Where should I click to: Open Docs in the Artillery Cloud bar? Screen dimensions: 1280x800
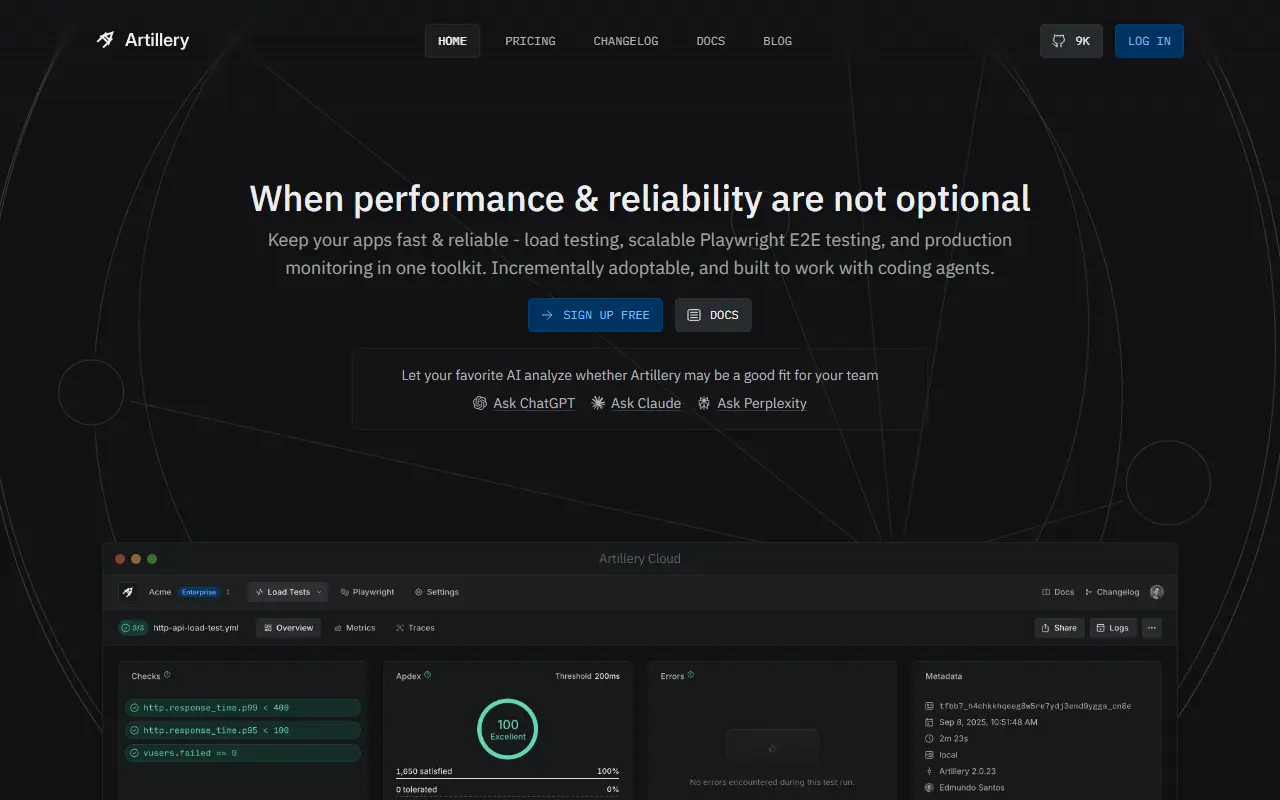tap(1058, 592)
